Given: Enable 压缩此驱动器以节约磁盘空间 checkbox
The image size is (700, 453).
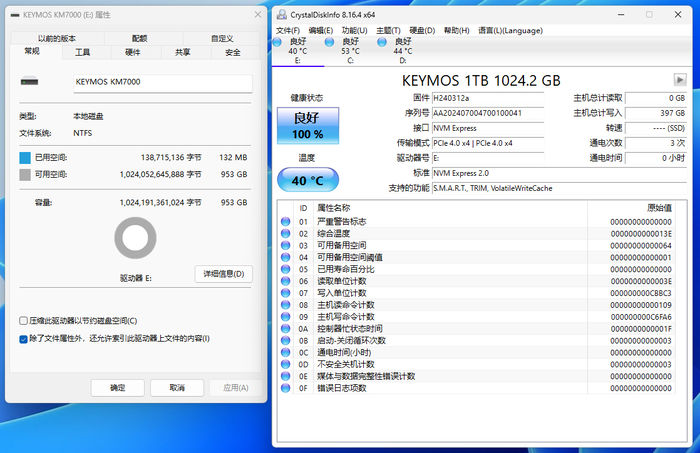Looking at the screenshot, I should pyautogui.click(x=24, y=320).
